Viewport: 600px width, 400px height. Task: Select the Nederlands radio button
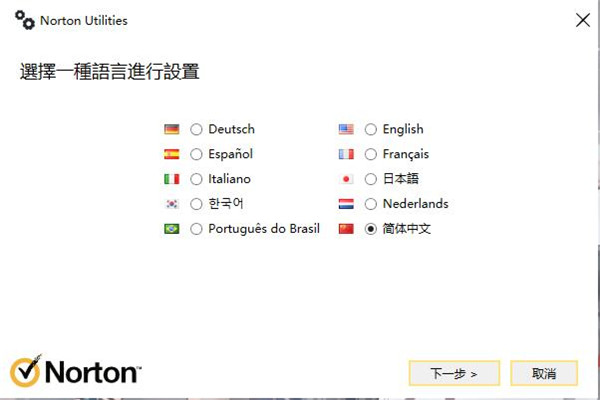pos(370,204)
